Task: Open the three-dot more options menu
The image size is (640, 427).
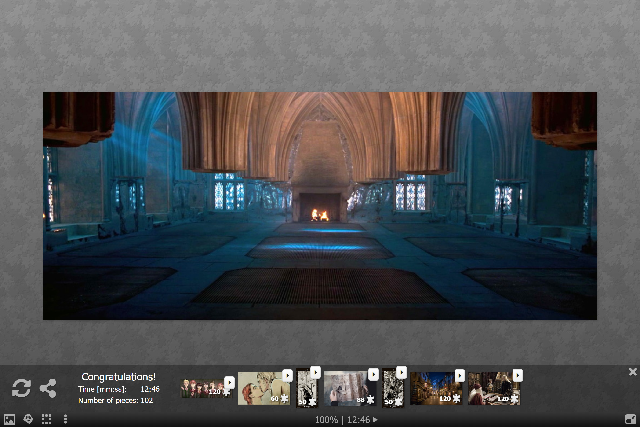Action: click(65, 419)
